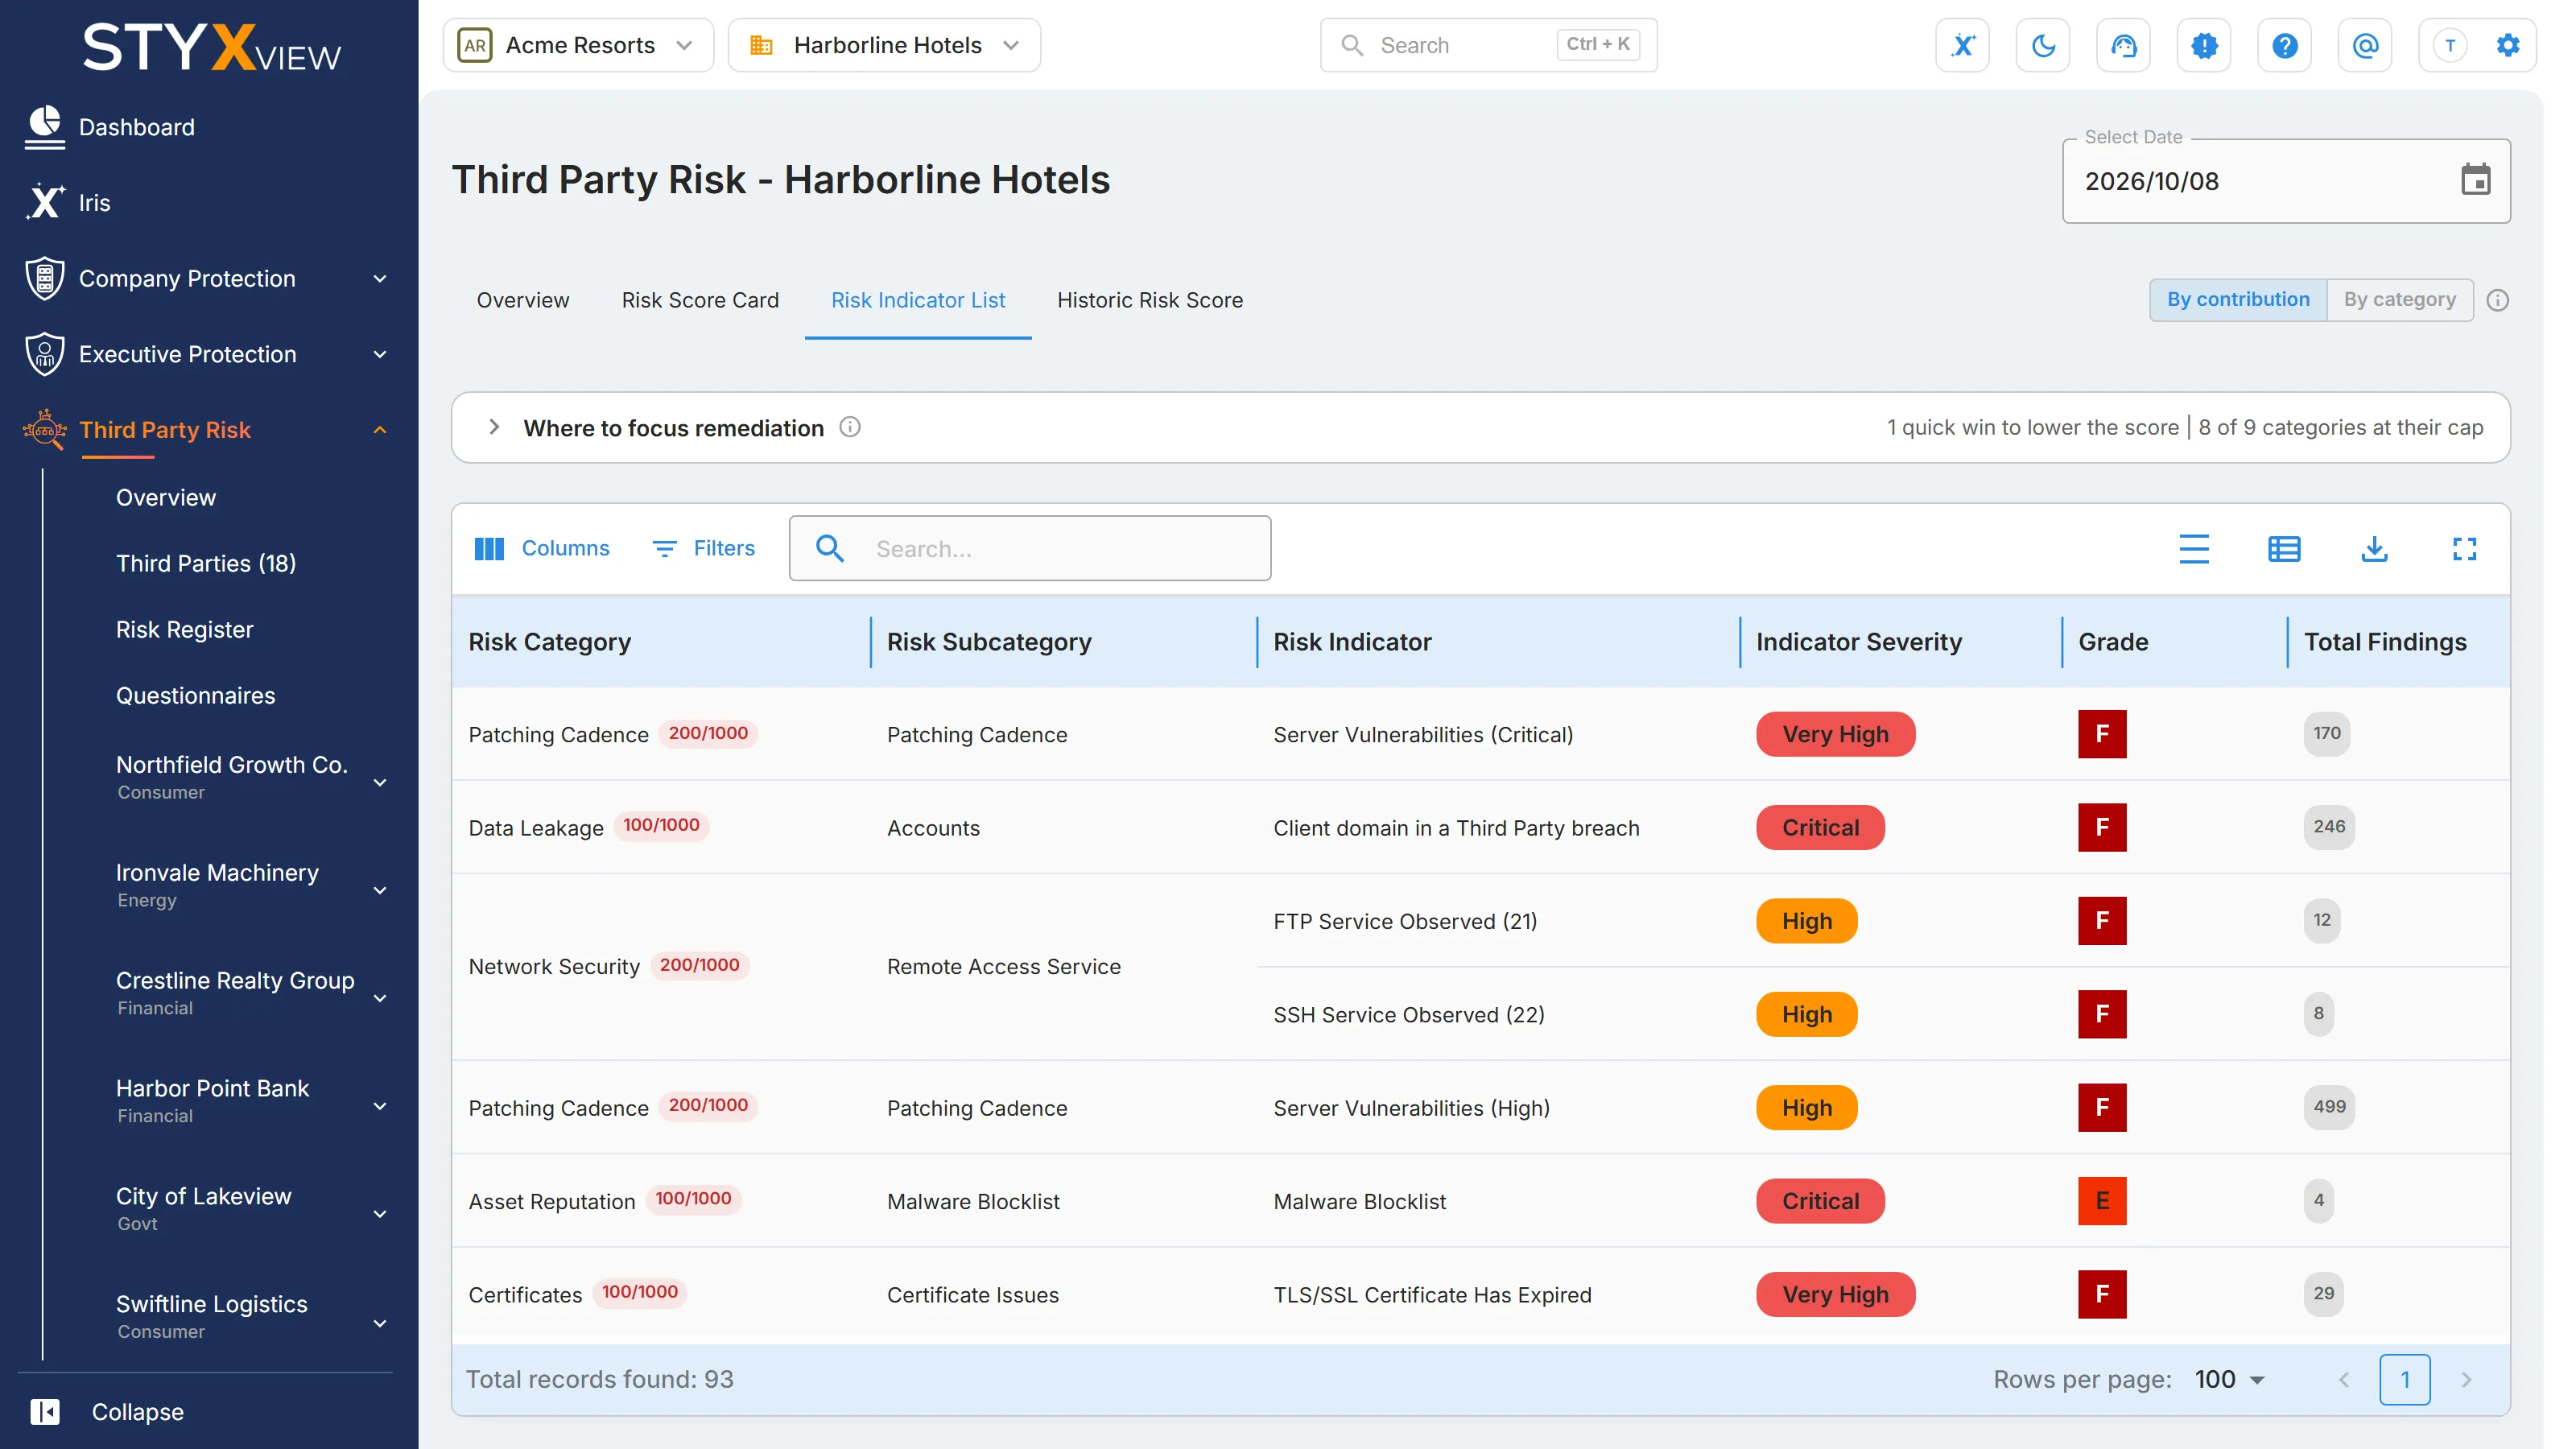Screen dimensions: 2576x1449
Task: Open the Columns chooser
Action: [541, 548]
